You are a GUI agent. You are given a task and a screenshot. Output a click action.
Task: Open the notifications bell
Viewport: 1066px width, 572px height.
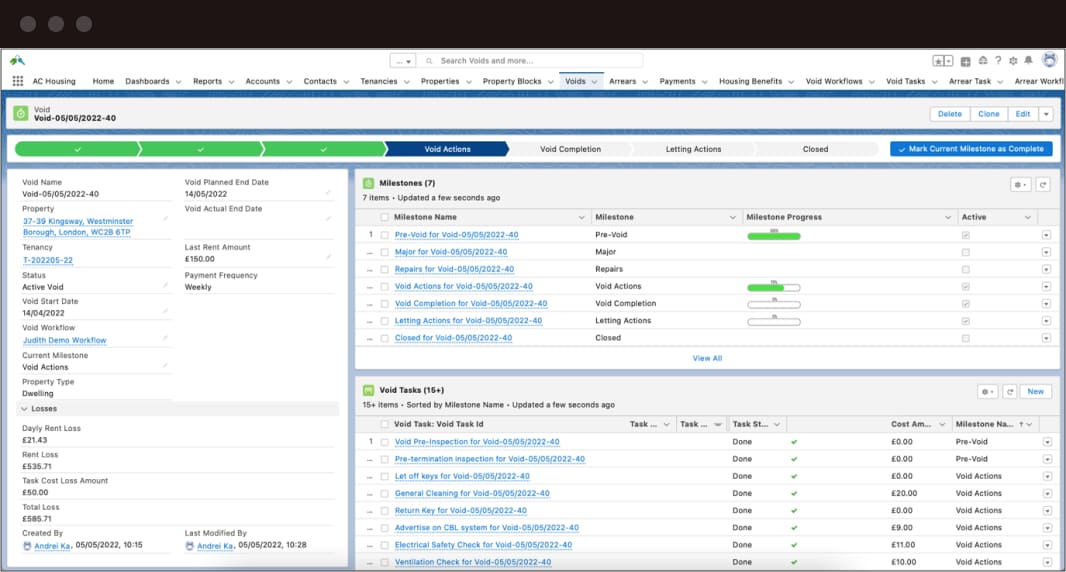click(1029, 61)
